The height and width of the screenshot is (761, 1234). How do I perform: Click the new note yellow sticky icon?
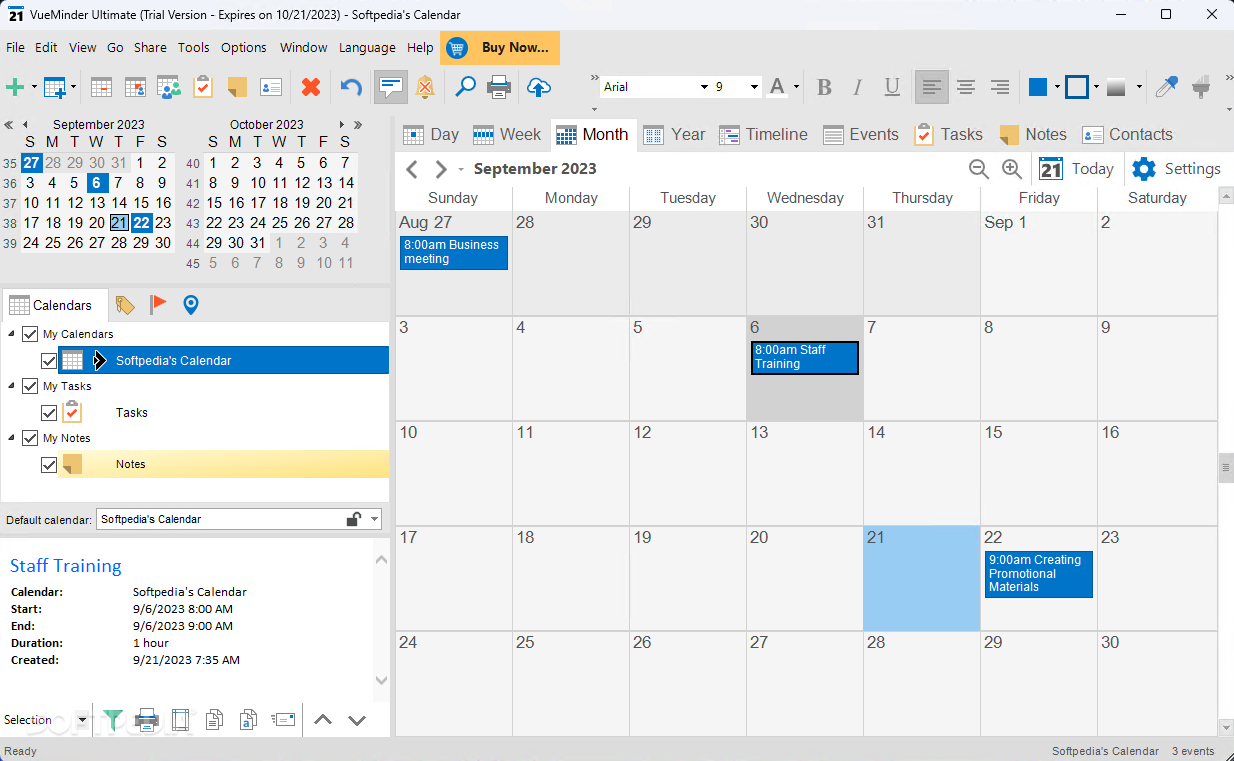point(237,87)
